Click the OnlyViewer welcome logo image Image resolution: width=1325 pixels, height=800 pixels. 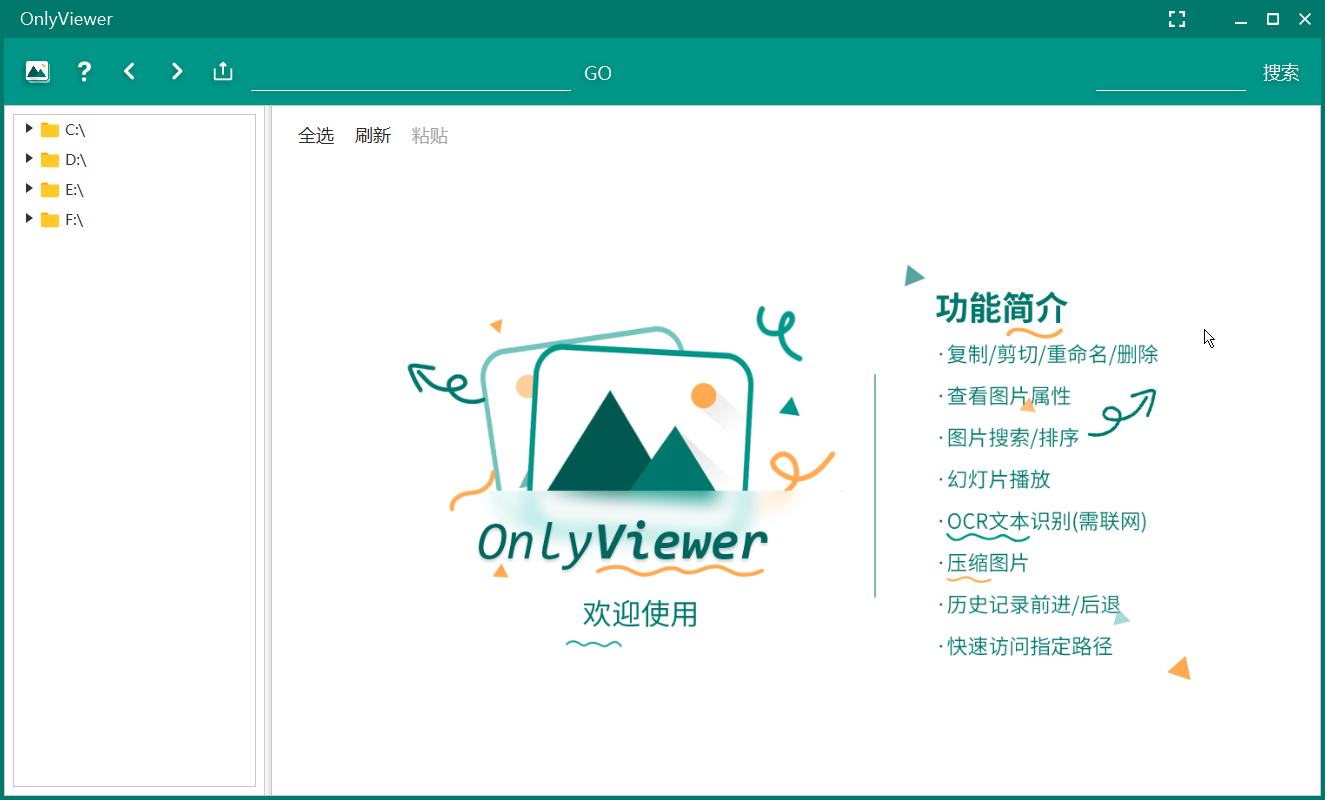(x=622, y=440)
